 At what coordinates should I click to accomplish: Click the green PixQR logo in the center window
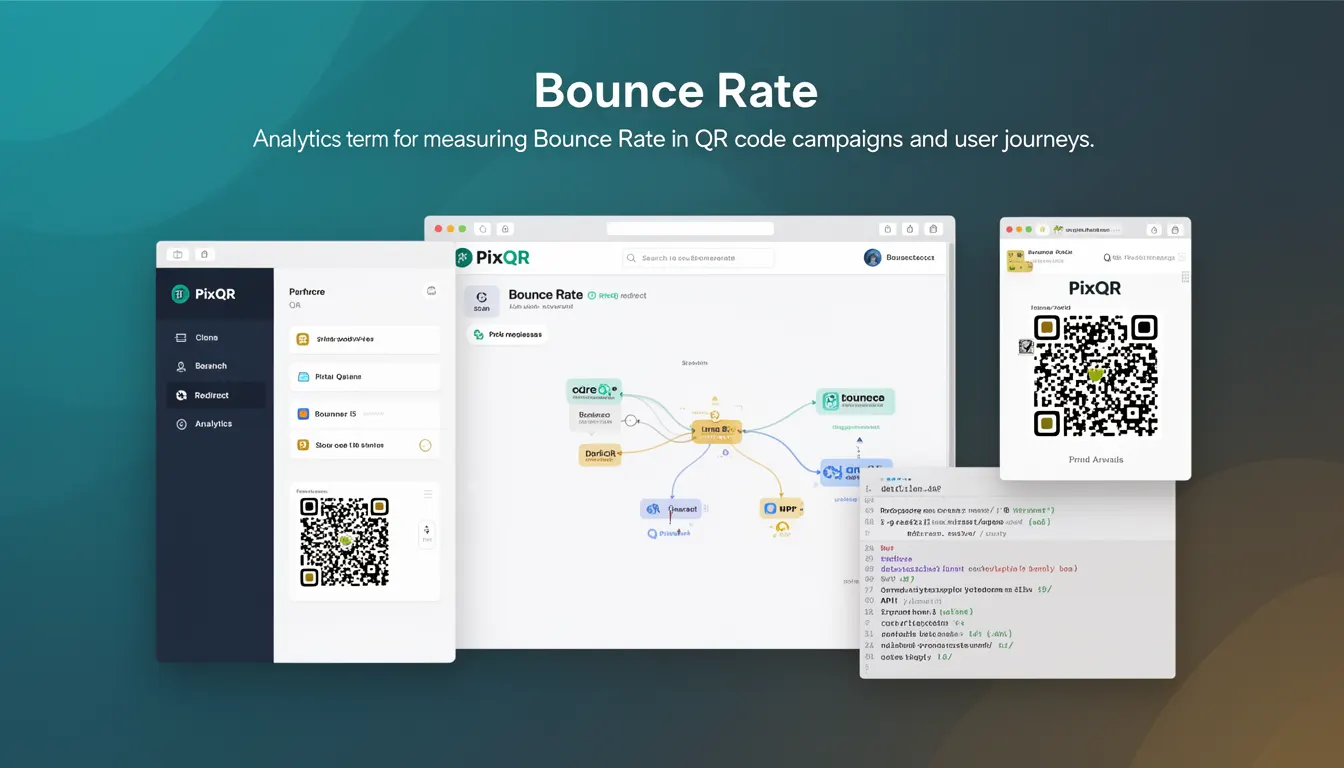click(x=492, y=258)
